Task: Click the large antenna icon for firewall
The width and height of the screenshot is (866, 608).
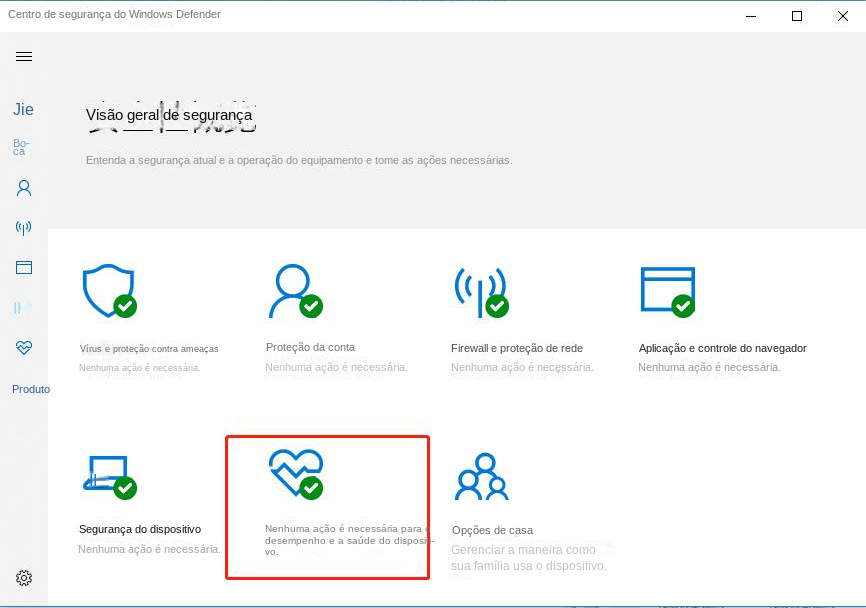Action: [481, 292]
